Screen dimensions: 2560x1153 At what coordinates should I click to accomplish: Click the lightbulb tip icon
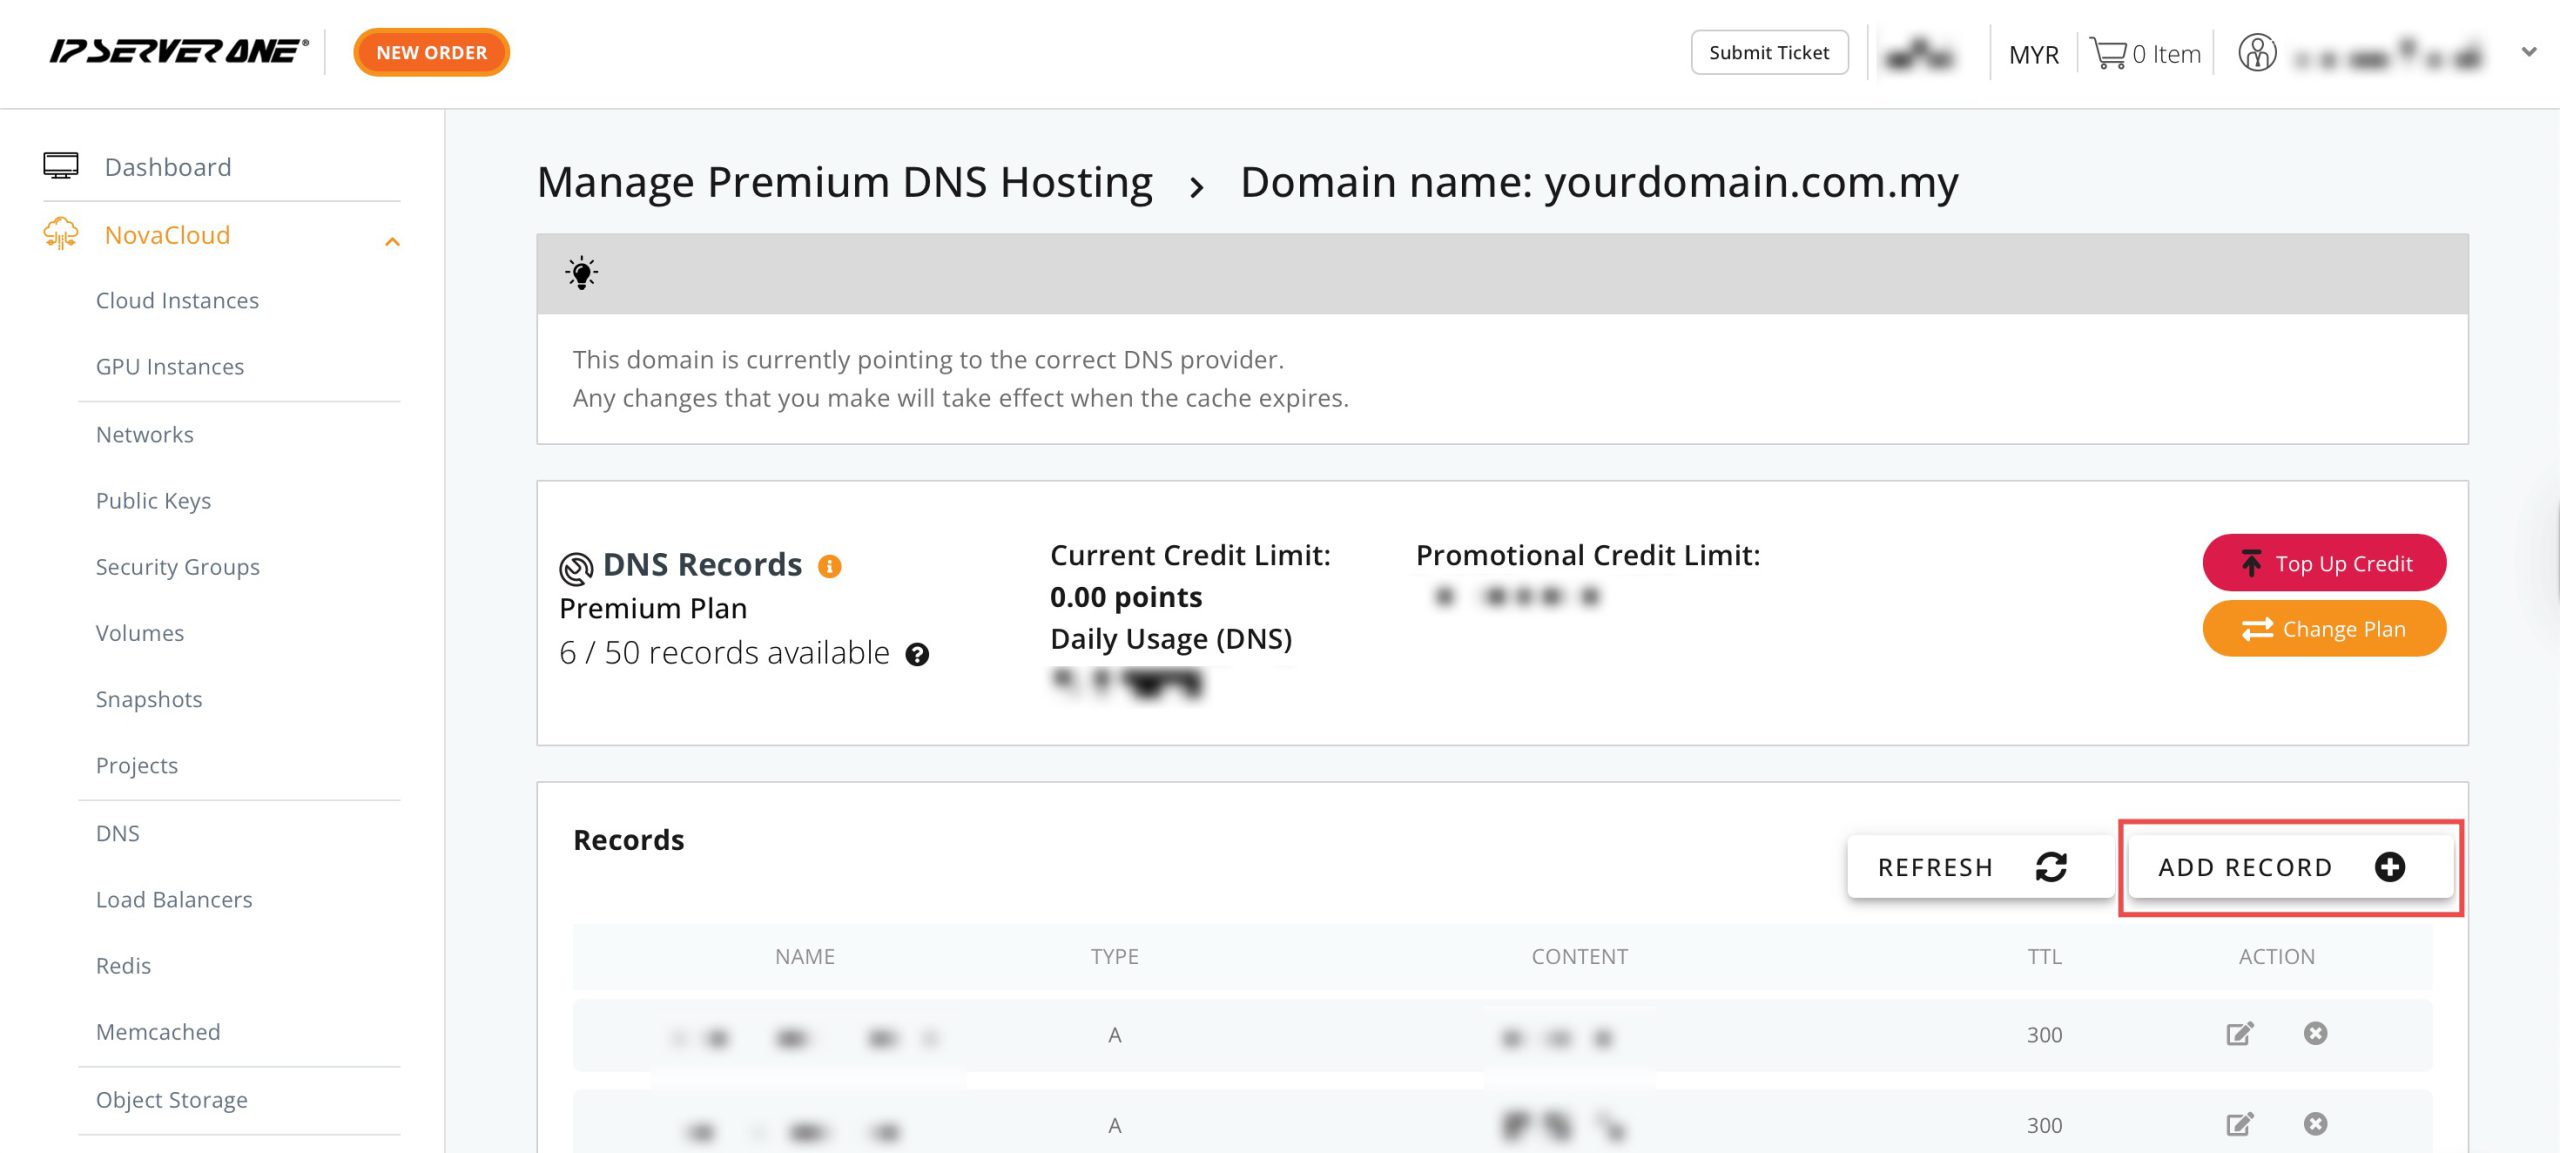(x=581, y=273)
